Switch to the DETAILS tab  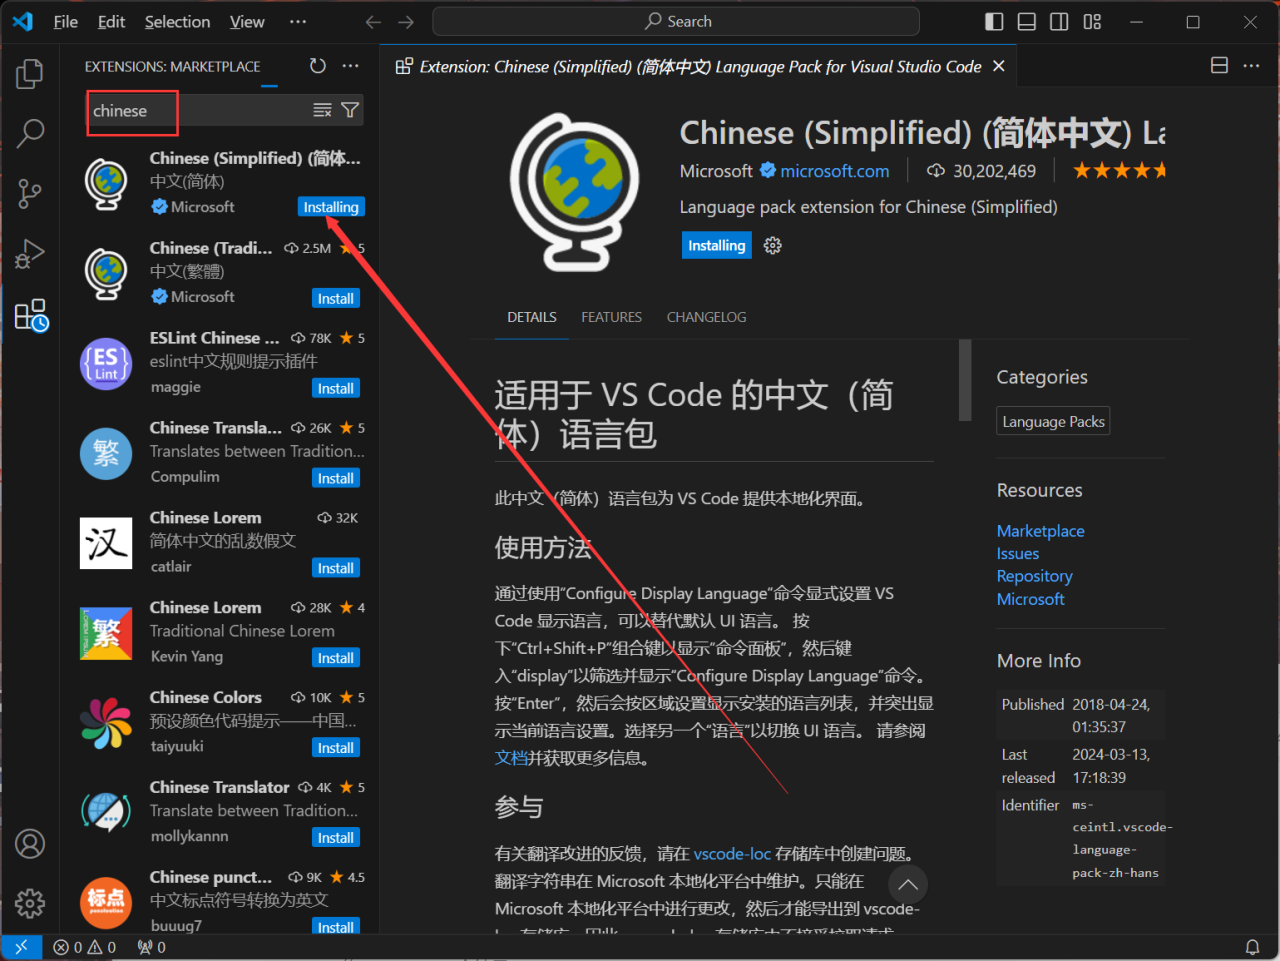pyautogui.click(x=532, y=317)
